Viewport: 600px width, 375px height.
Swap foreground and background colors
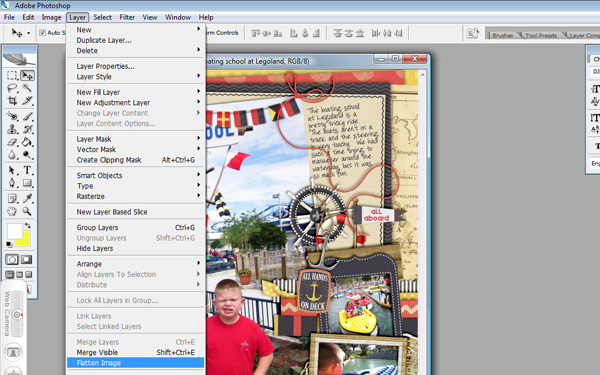[27, 225]
